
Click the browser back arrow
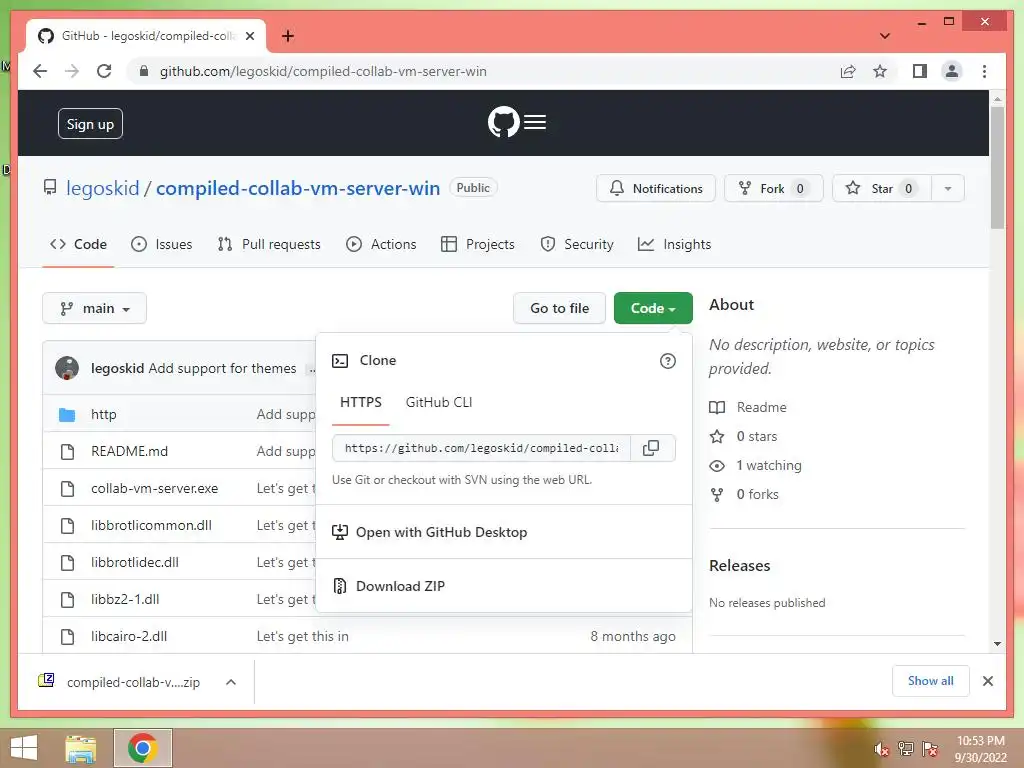click(x=40, y=71)
